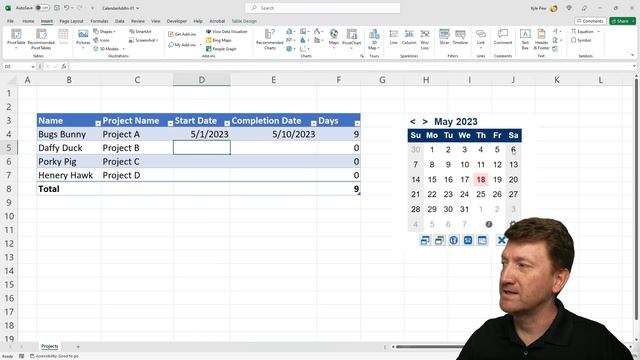Launch Visio Data Visualizer add-in

[227, 31]
